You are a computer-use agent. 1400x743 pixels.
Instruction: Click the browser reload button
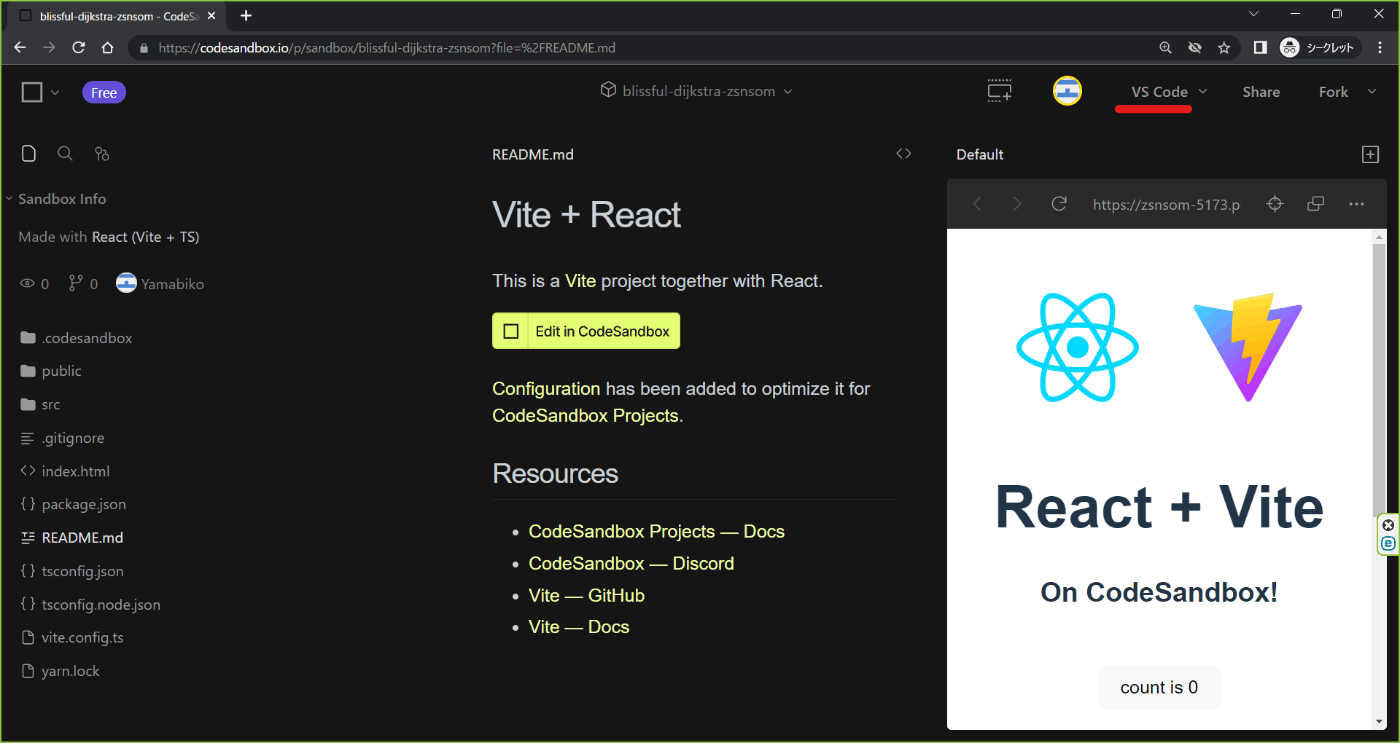click(77, 47)
